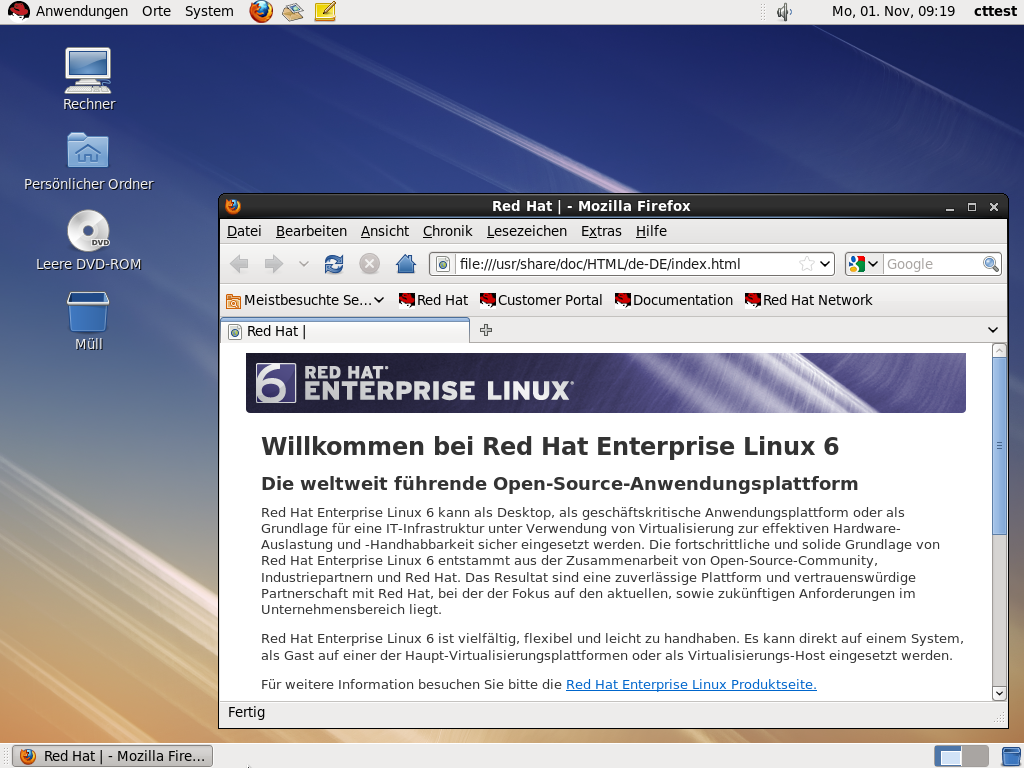1024x768 pixels.
Task: Click the Fertig status bar text
Action: [246, 712]
